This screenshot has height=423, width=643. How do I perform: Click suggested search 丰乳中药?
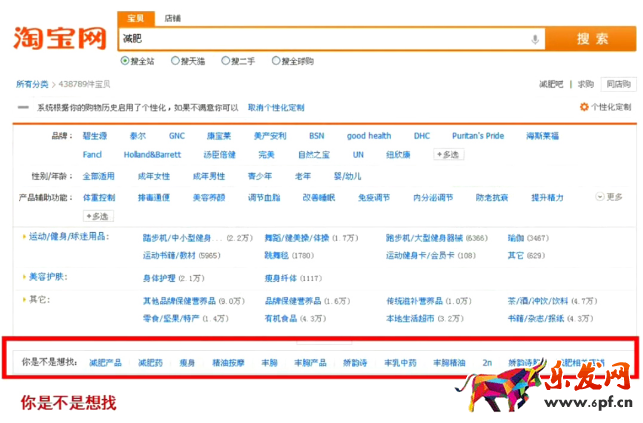pos(400,363)
